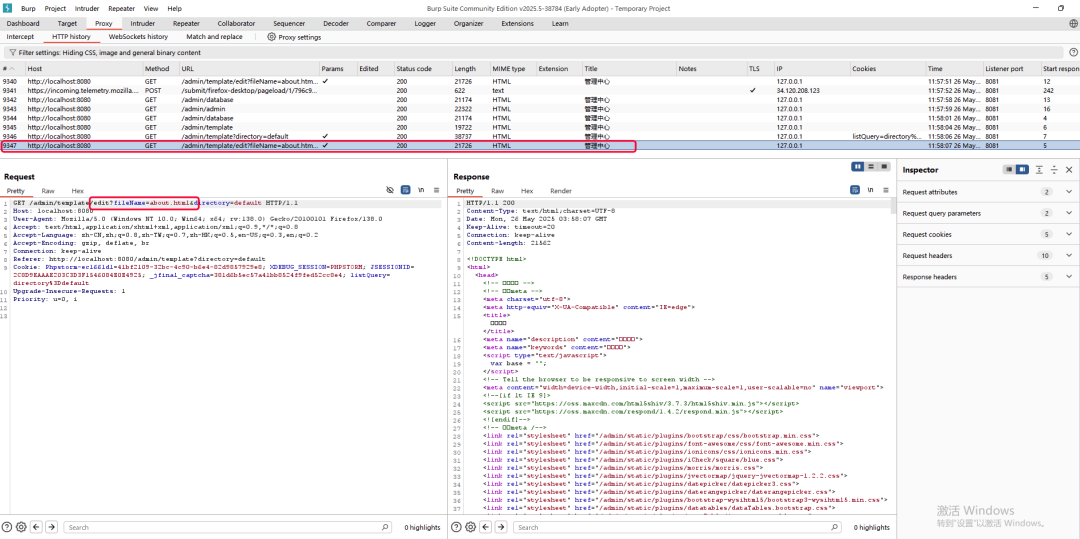Open Proxy settings

point(294,37)
